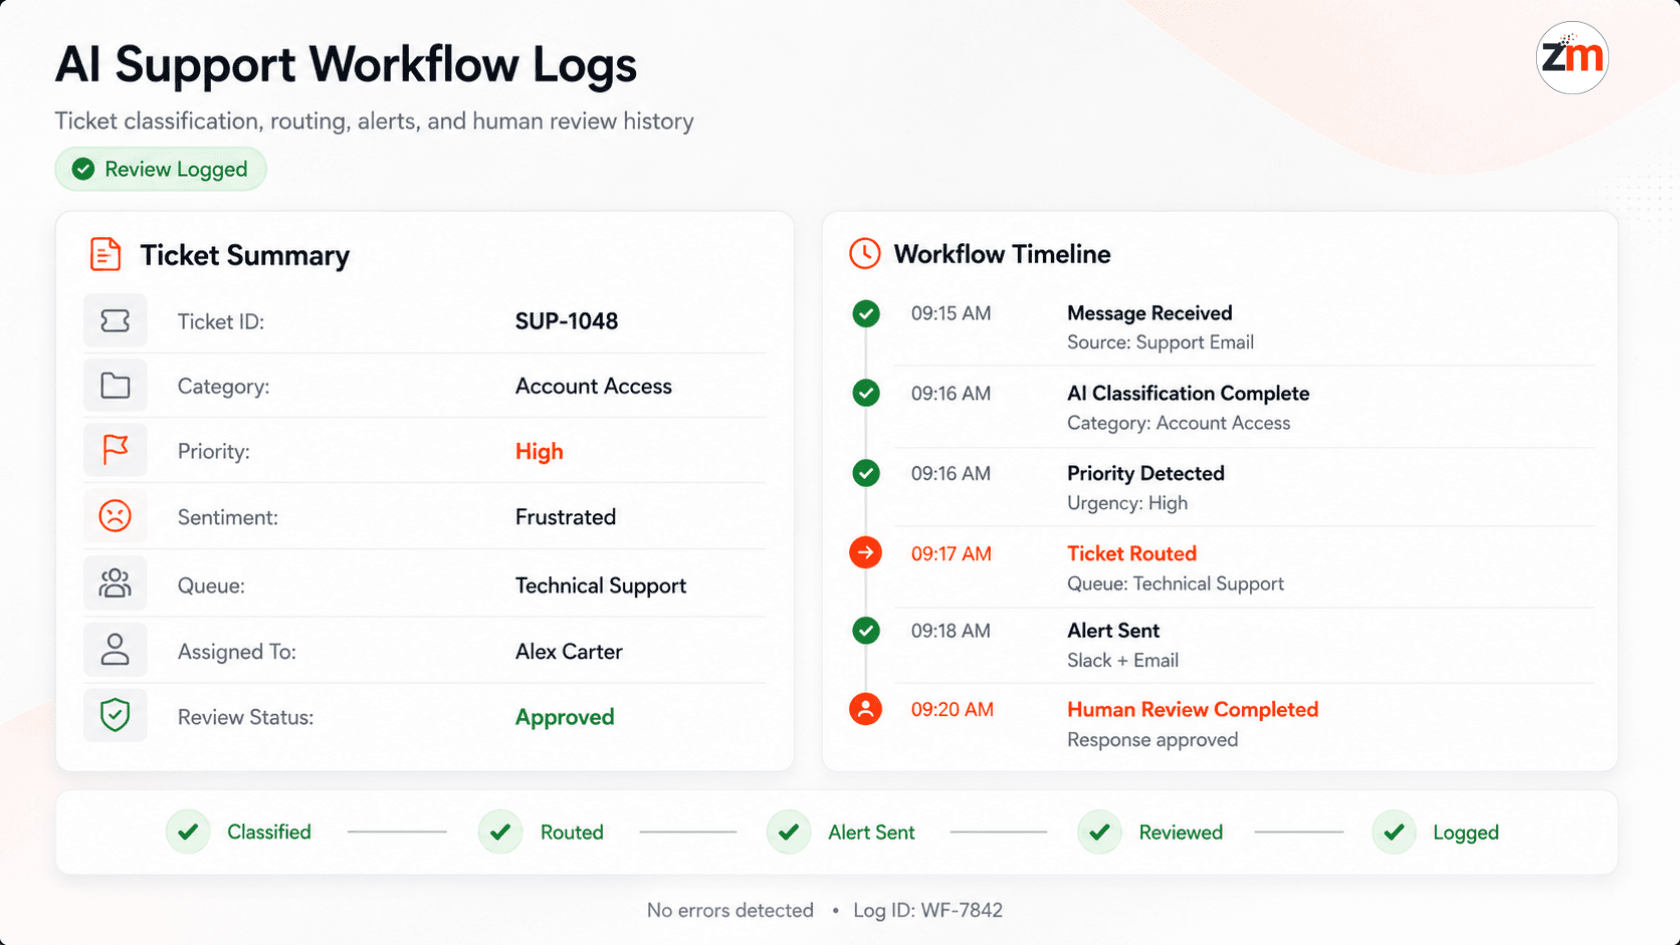The height and width of the screenshot is (945, 1680).
Task: Click the Approved review status value
Action: click(564, 717)
